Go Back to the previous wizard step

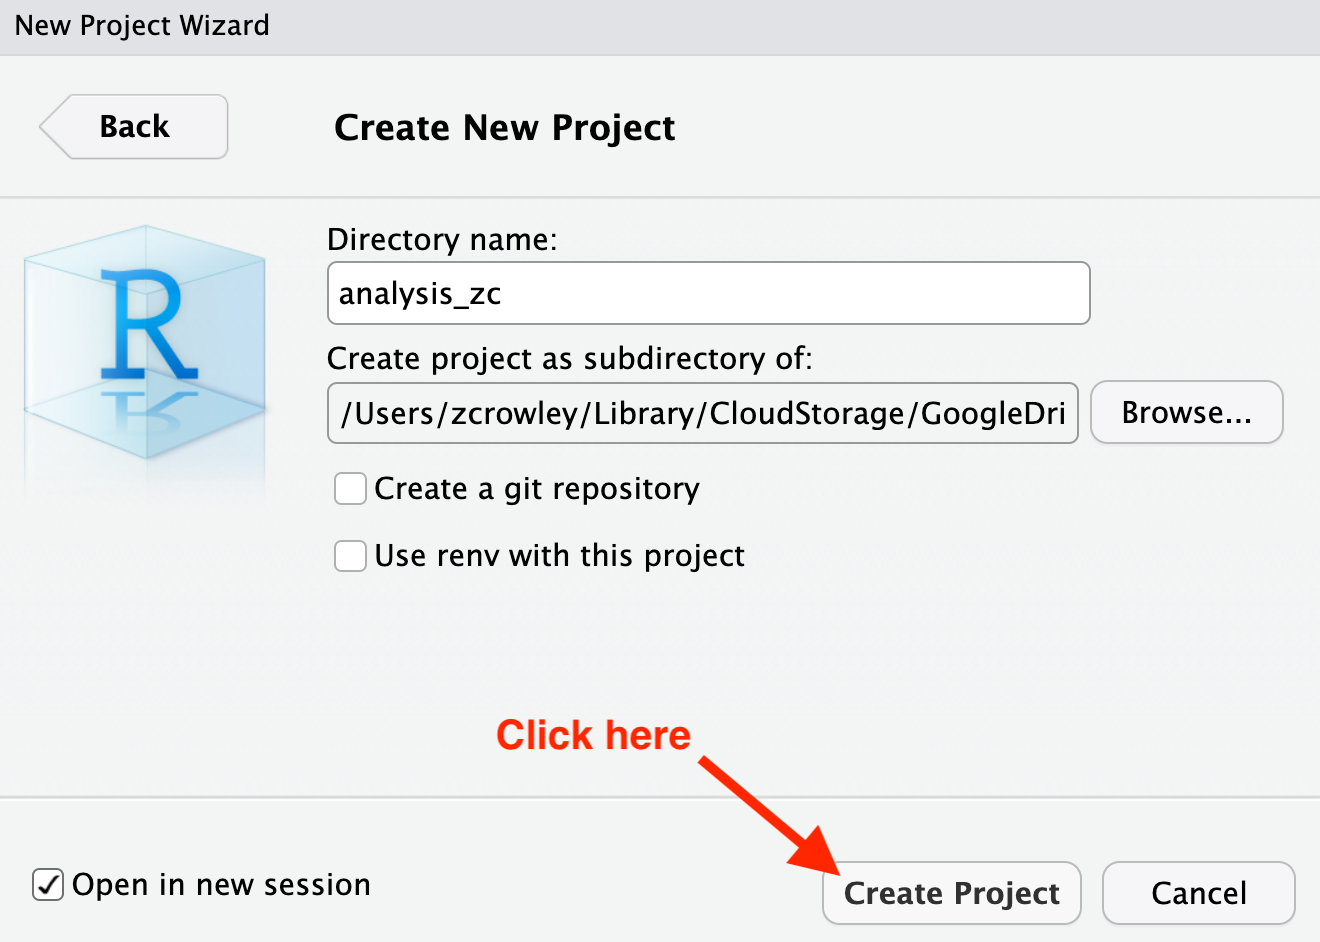coord(132,126)
